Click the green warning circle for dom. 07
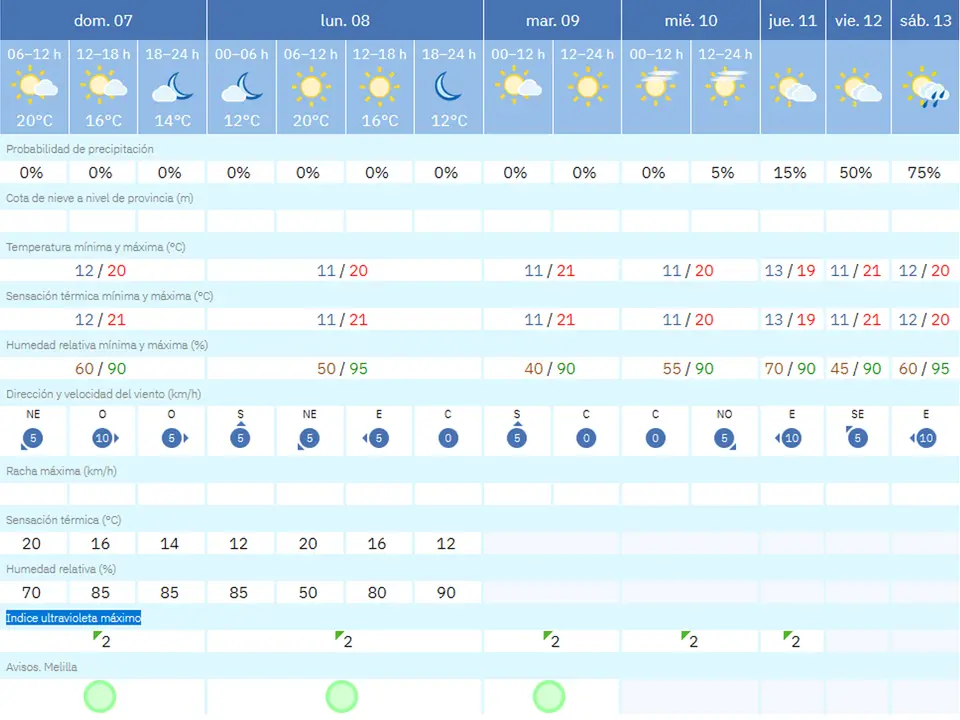 point(100,696)
